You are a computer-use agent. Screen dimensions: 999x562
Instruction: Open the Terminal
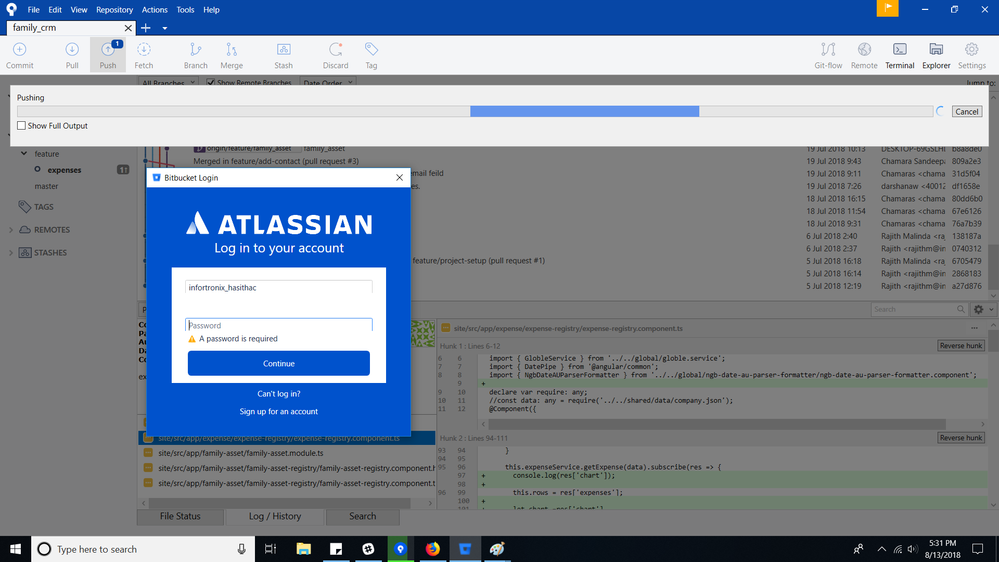click(x=900, y=55)
